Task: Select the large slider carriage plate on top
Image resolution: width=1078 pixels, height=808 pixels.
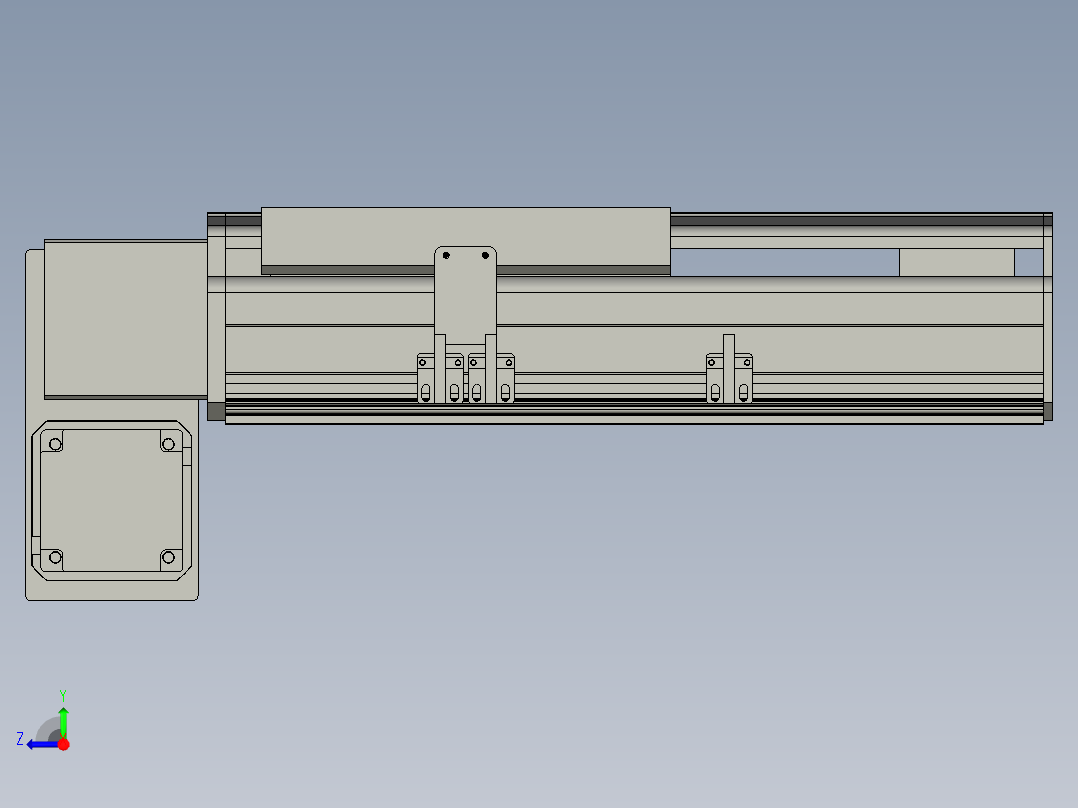Action: pyautogui.click(x=465, y=241)
